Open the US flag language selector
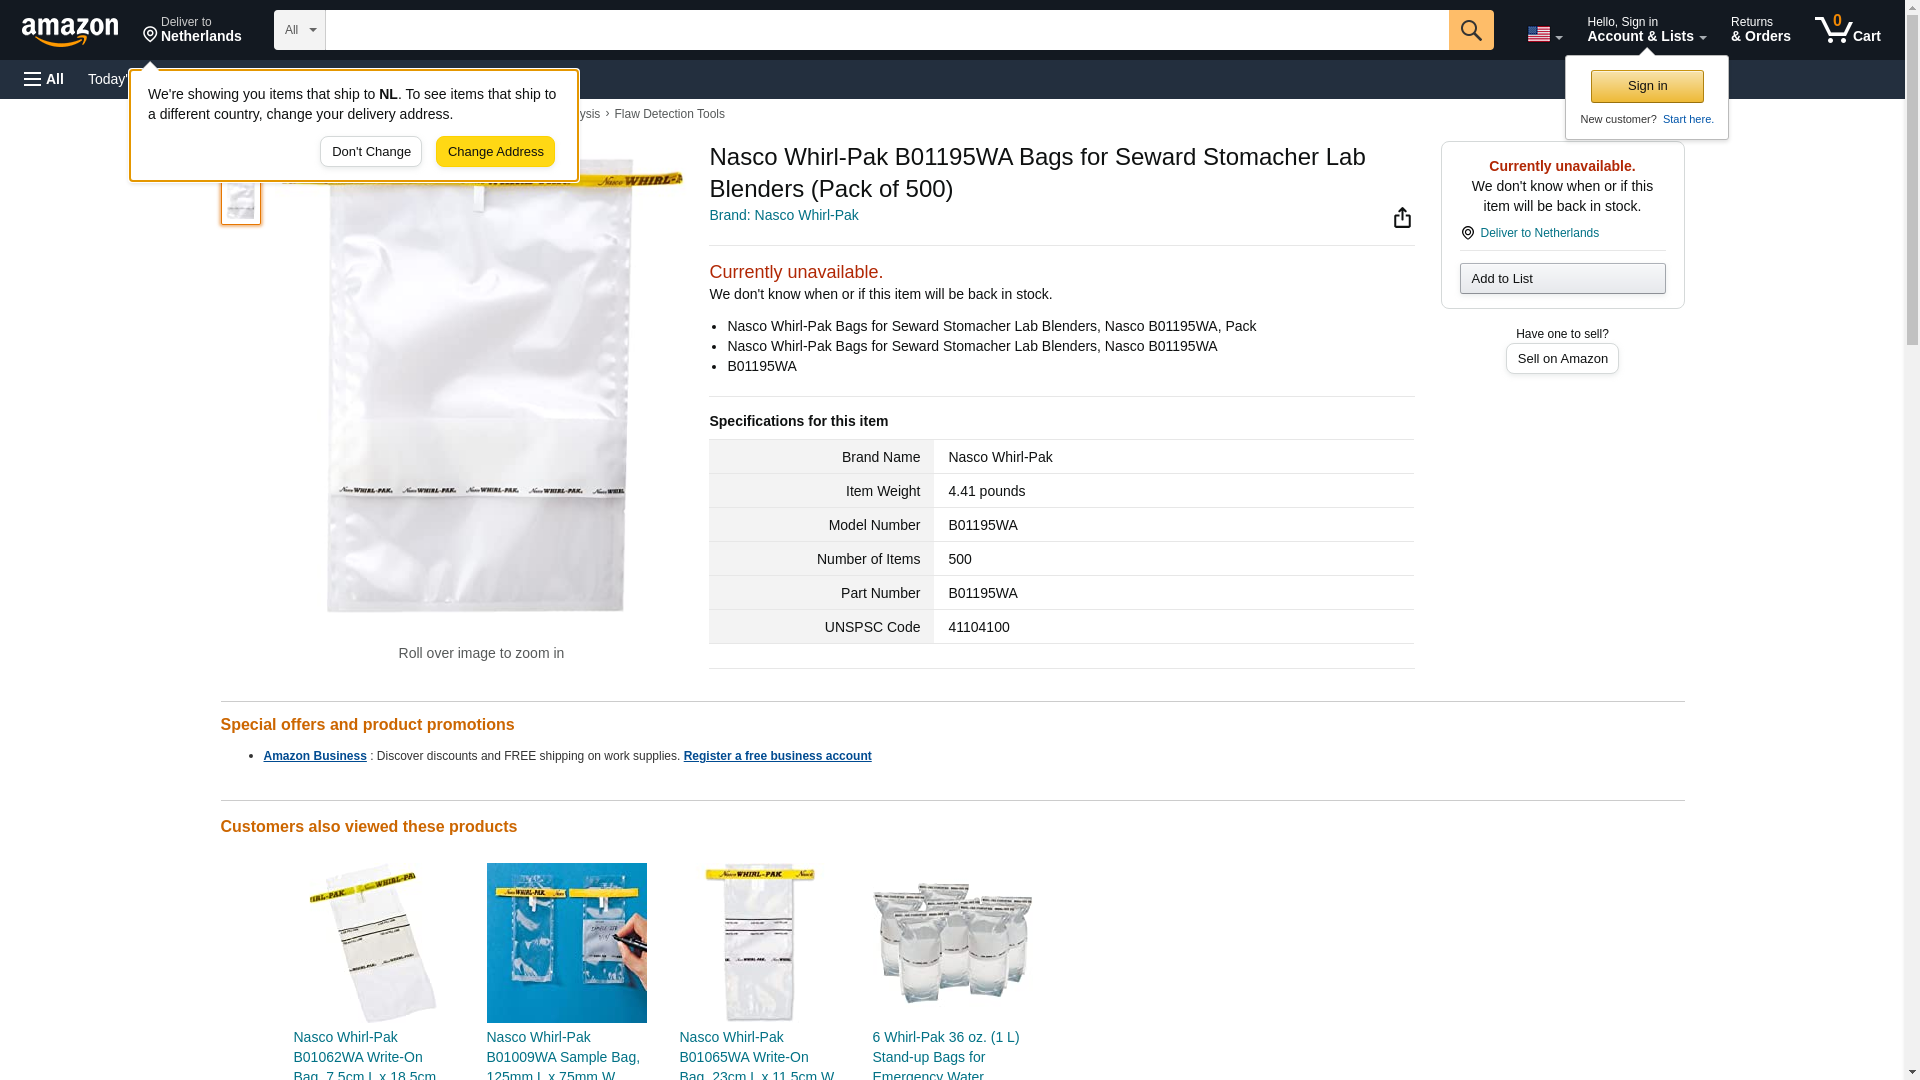The image size is (1920, 1080). coord(1544,34)
